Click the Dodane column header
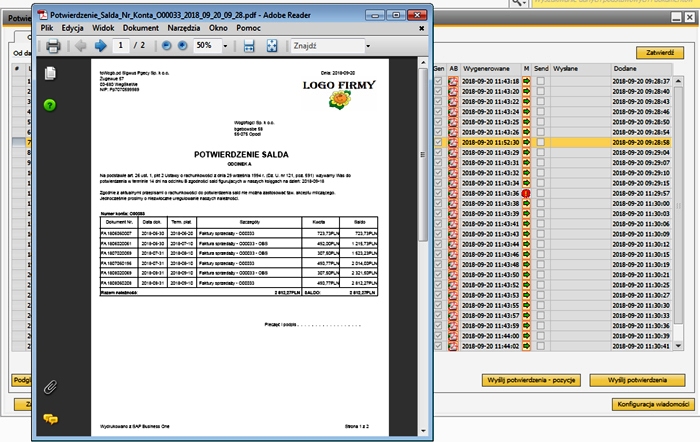This screenshot has height=442, width=700. (642, 69)
